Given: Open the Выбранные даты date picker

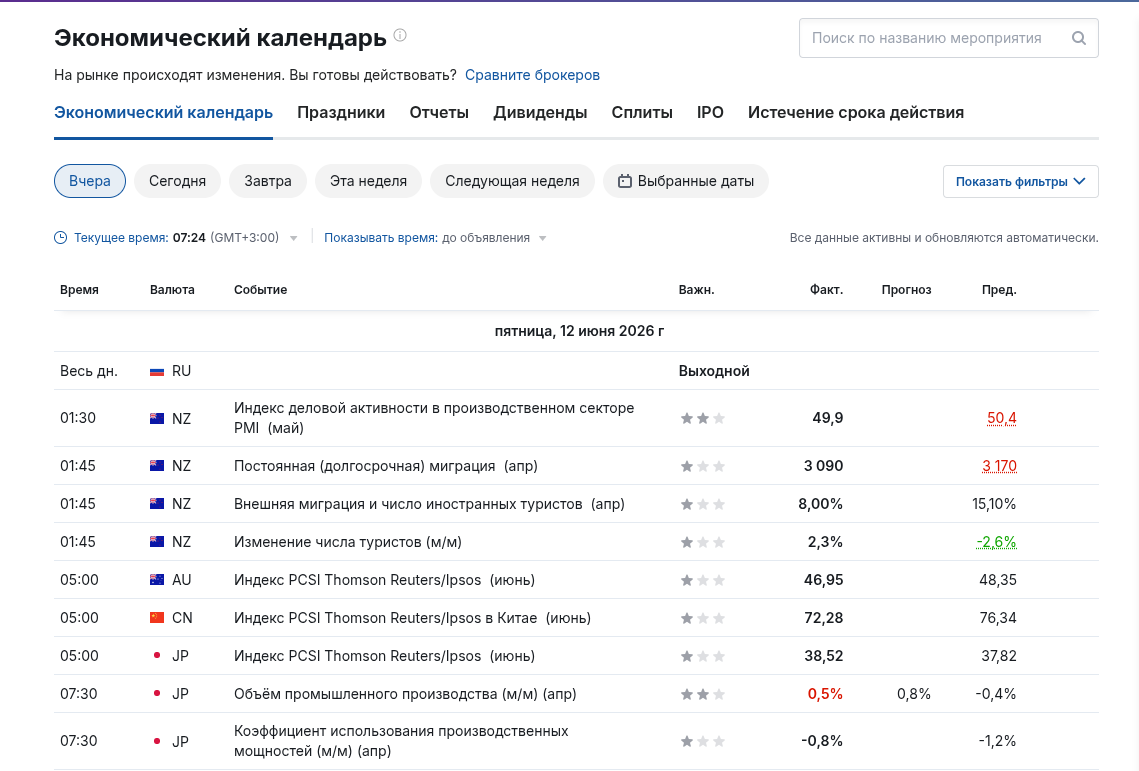Looking at the screenshot, I should coord(686,181).
